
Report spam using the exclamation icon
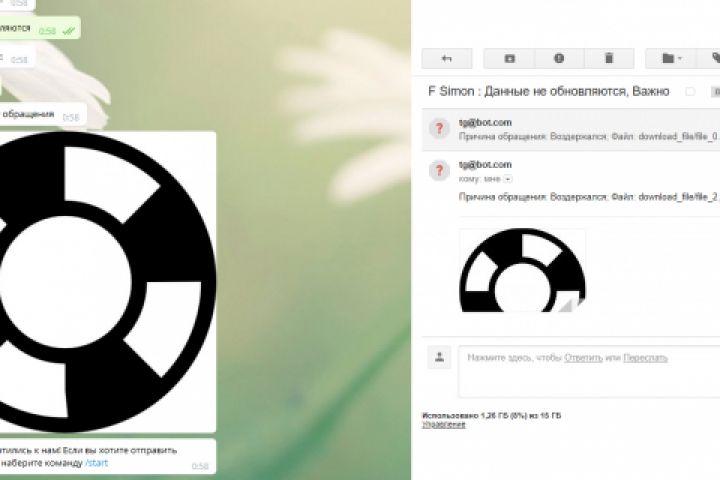[559, 58]
